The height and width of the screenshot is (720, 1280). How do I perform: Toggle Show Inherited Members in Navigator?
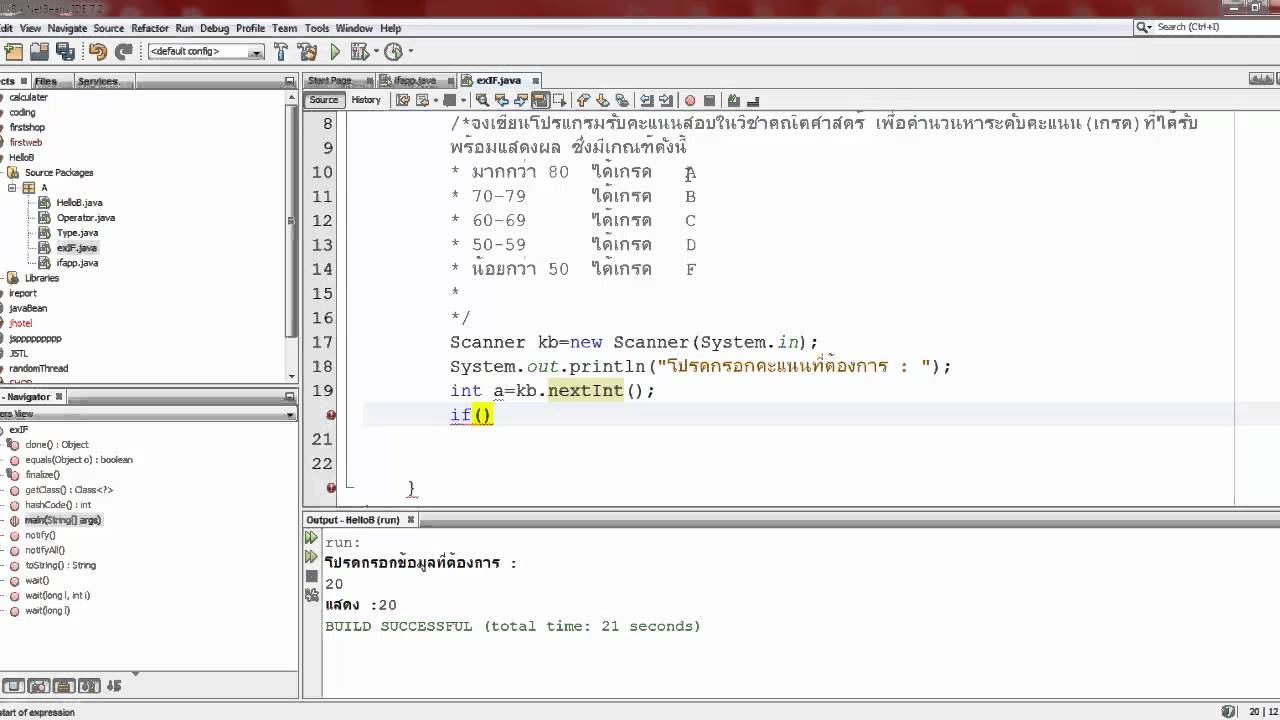tap(13, 686)
